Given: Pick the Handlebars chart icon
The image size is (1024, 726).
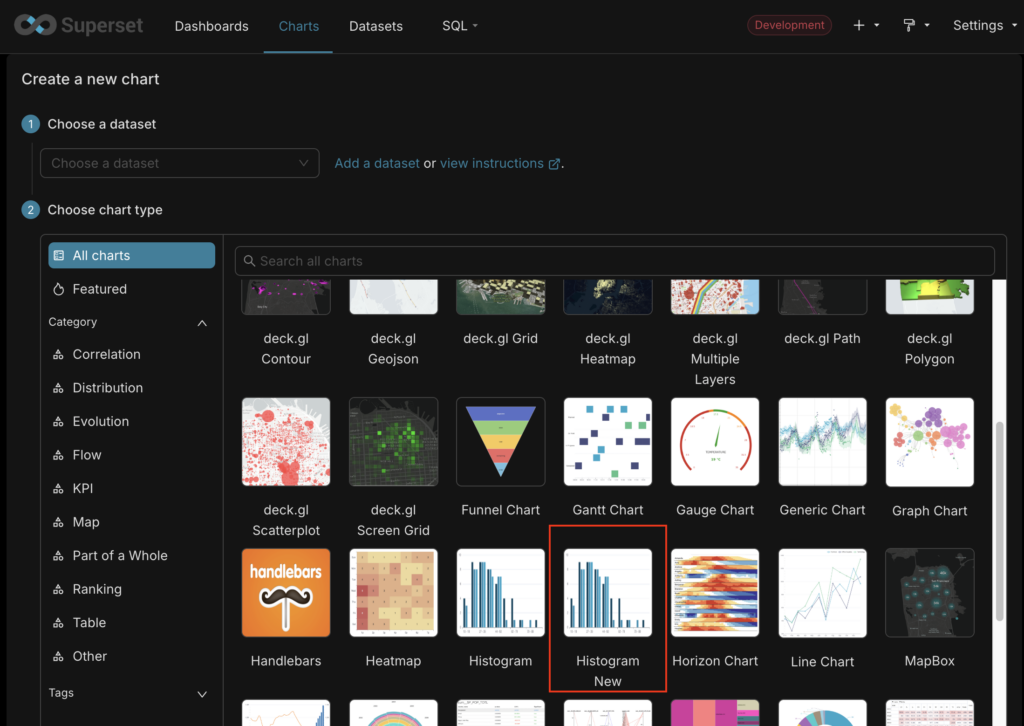Looking at the screenshot, I should tap(286, 593).
